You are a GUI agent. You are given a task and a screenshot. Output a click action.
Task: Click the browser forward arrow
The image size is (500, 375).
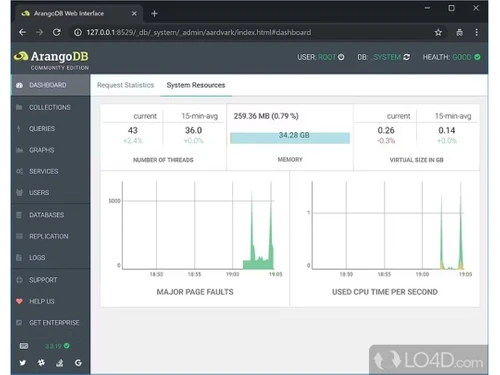(39, 32)
